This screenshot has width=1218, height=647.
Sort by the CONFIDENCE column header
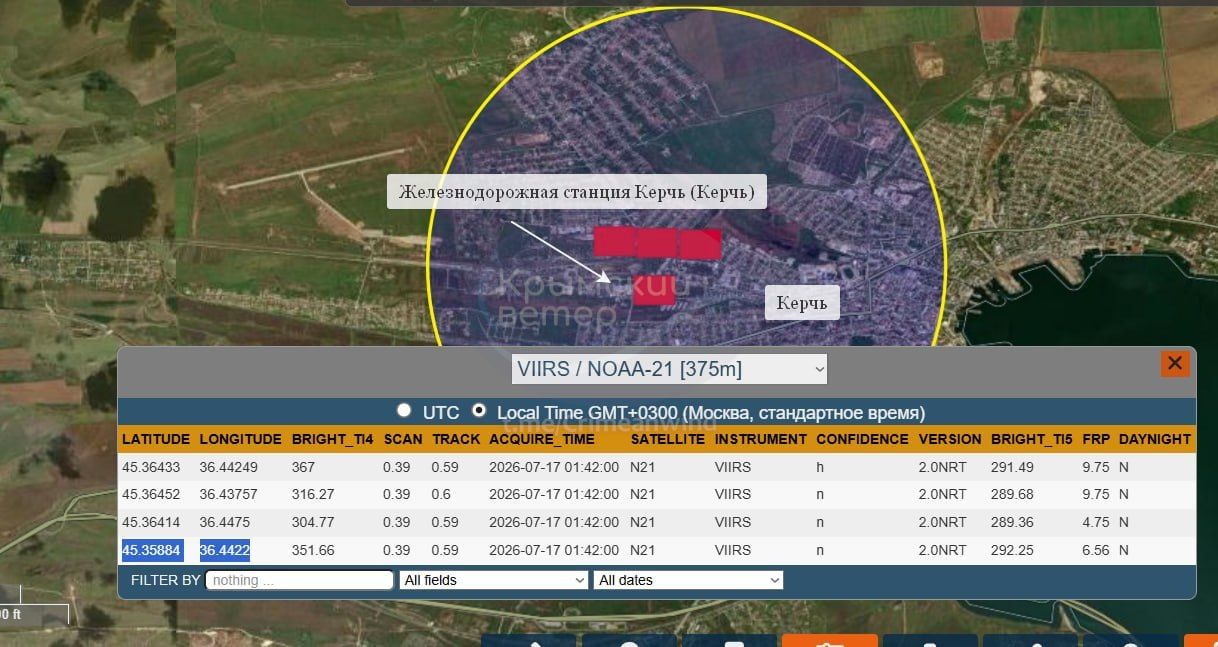862,439
